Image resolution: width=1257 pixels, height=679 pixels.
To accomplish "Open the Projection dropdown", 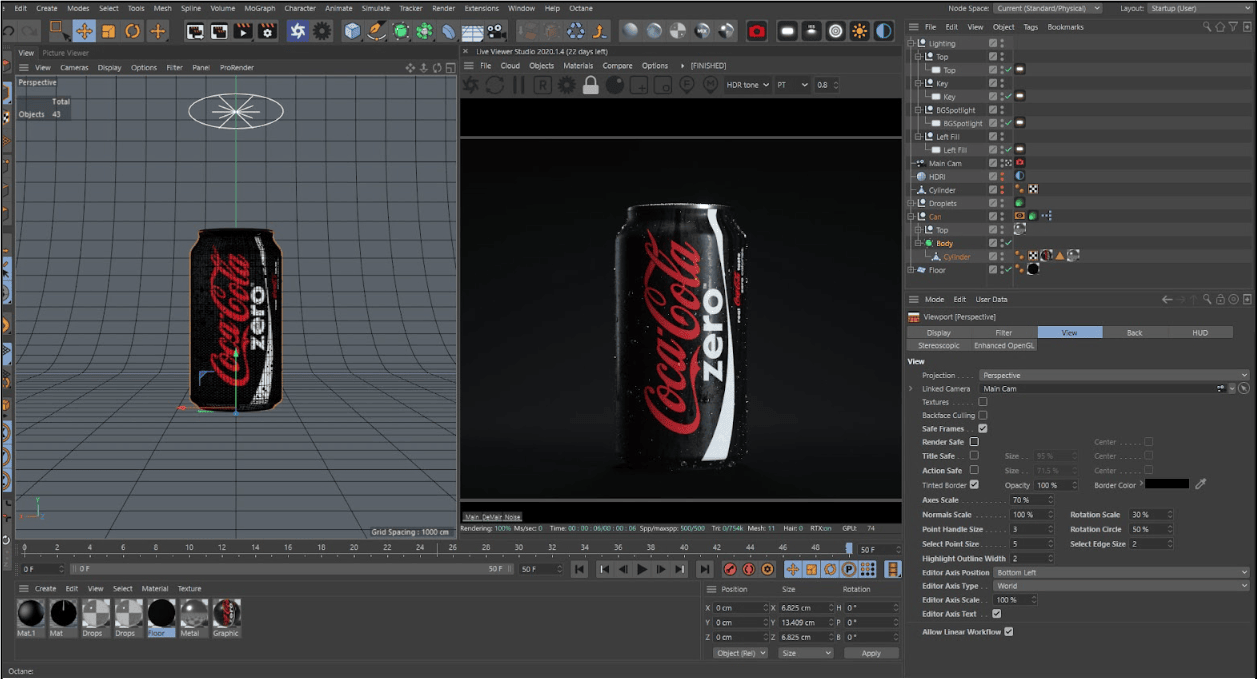I will tap(1115, 375).
